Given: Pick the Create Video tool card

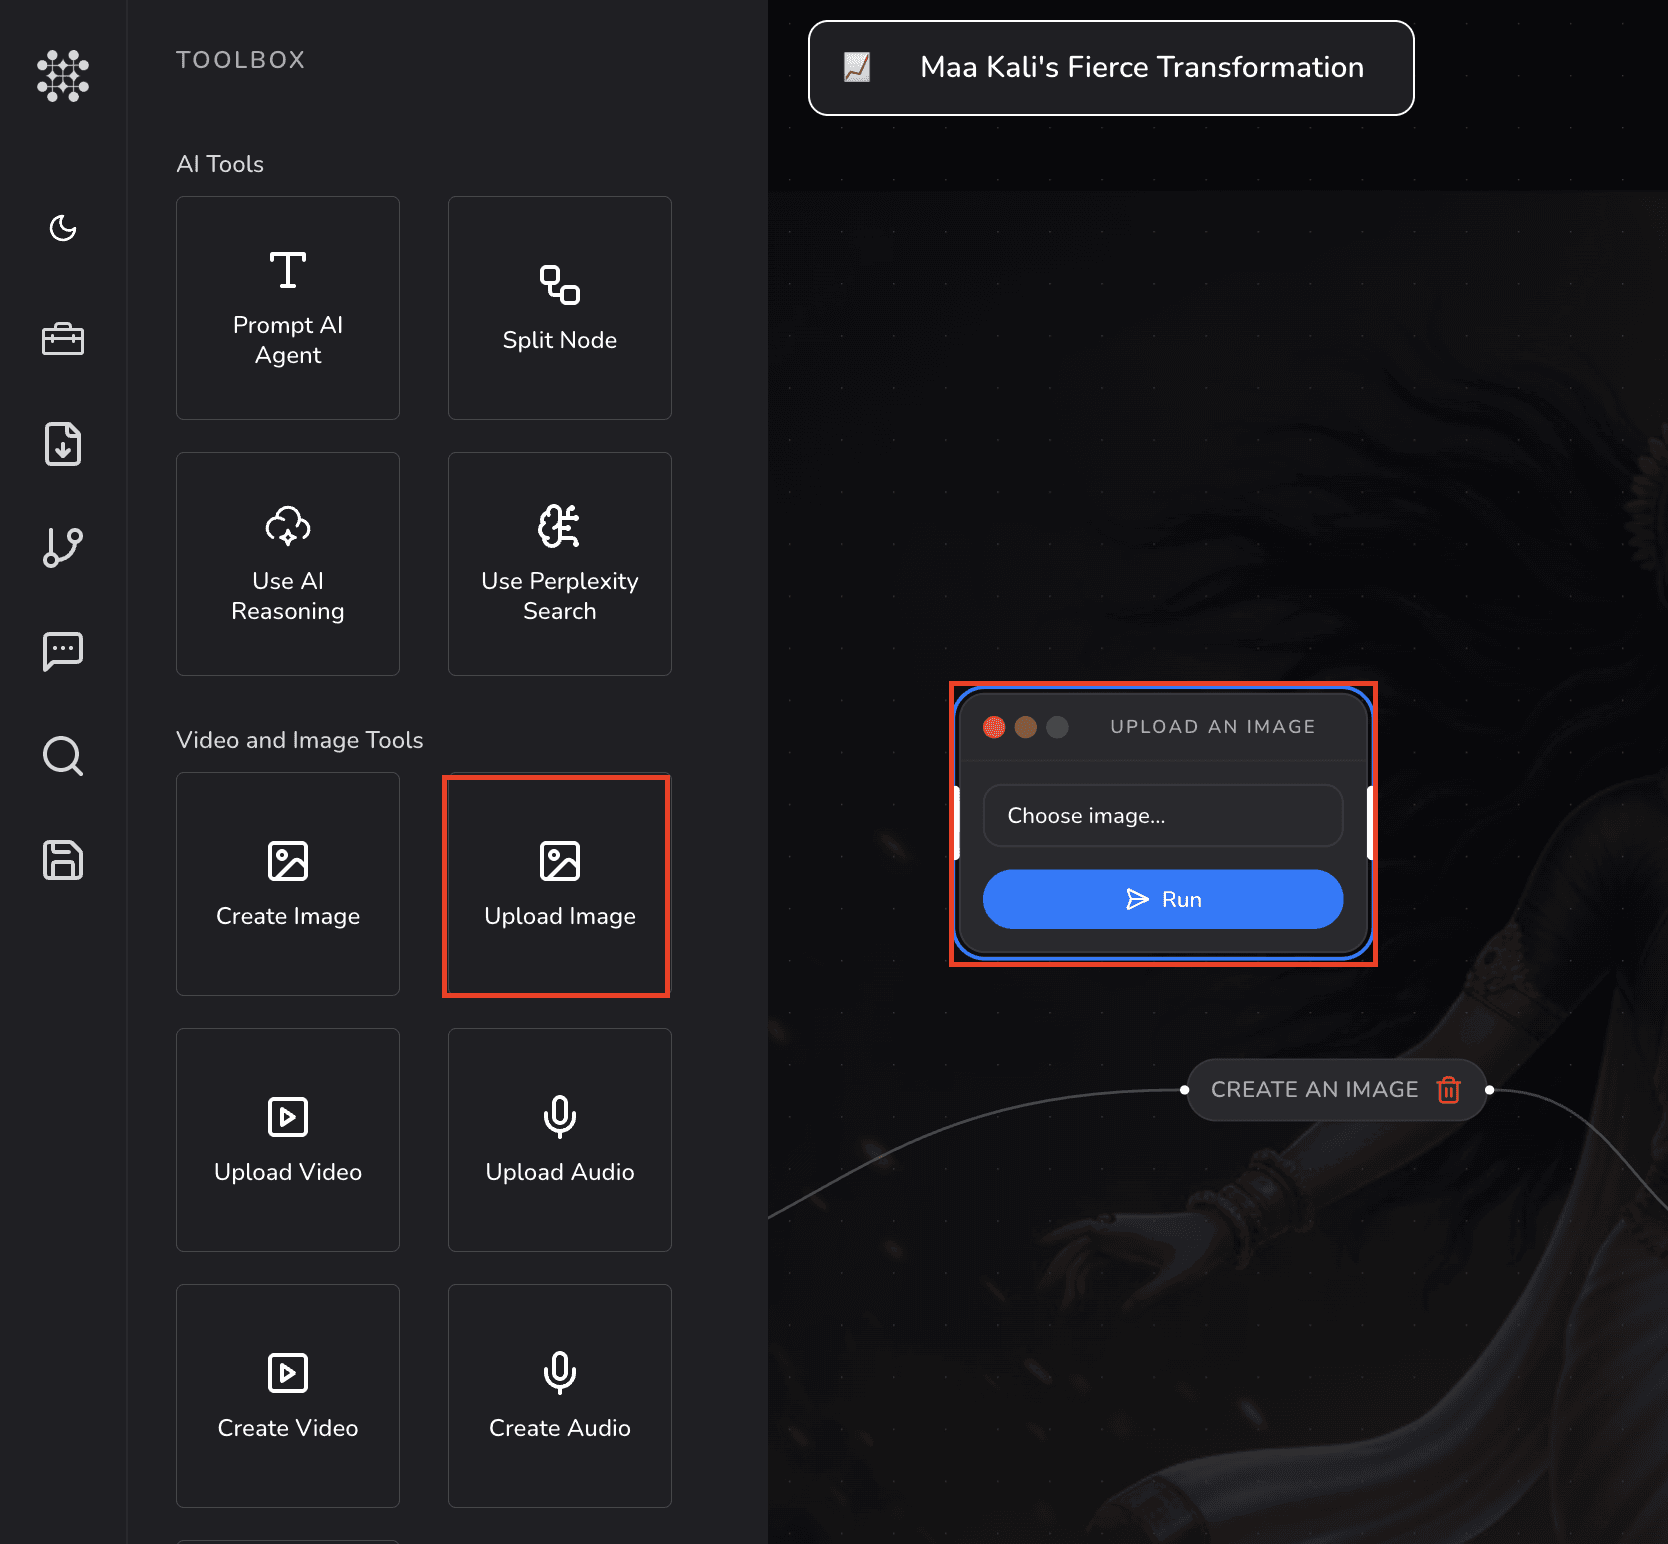Looking at the screenshot, I should [288, 1396].
